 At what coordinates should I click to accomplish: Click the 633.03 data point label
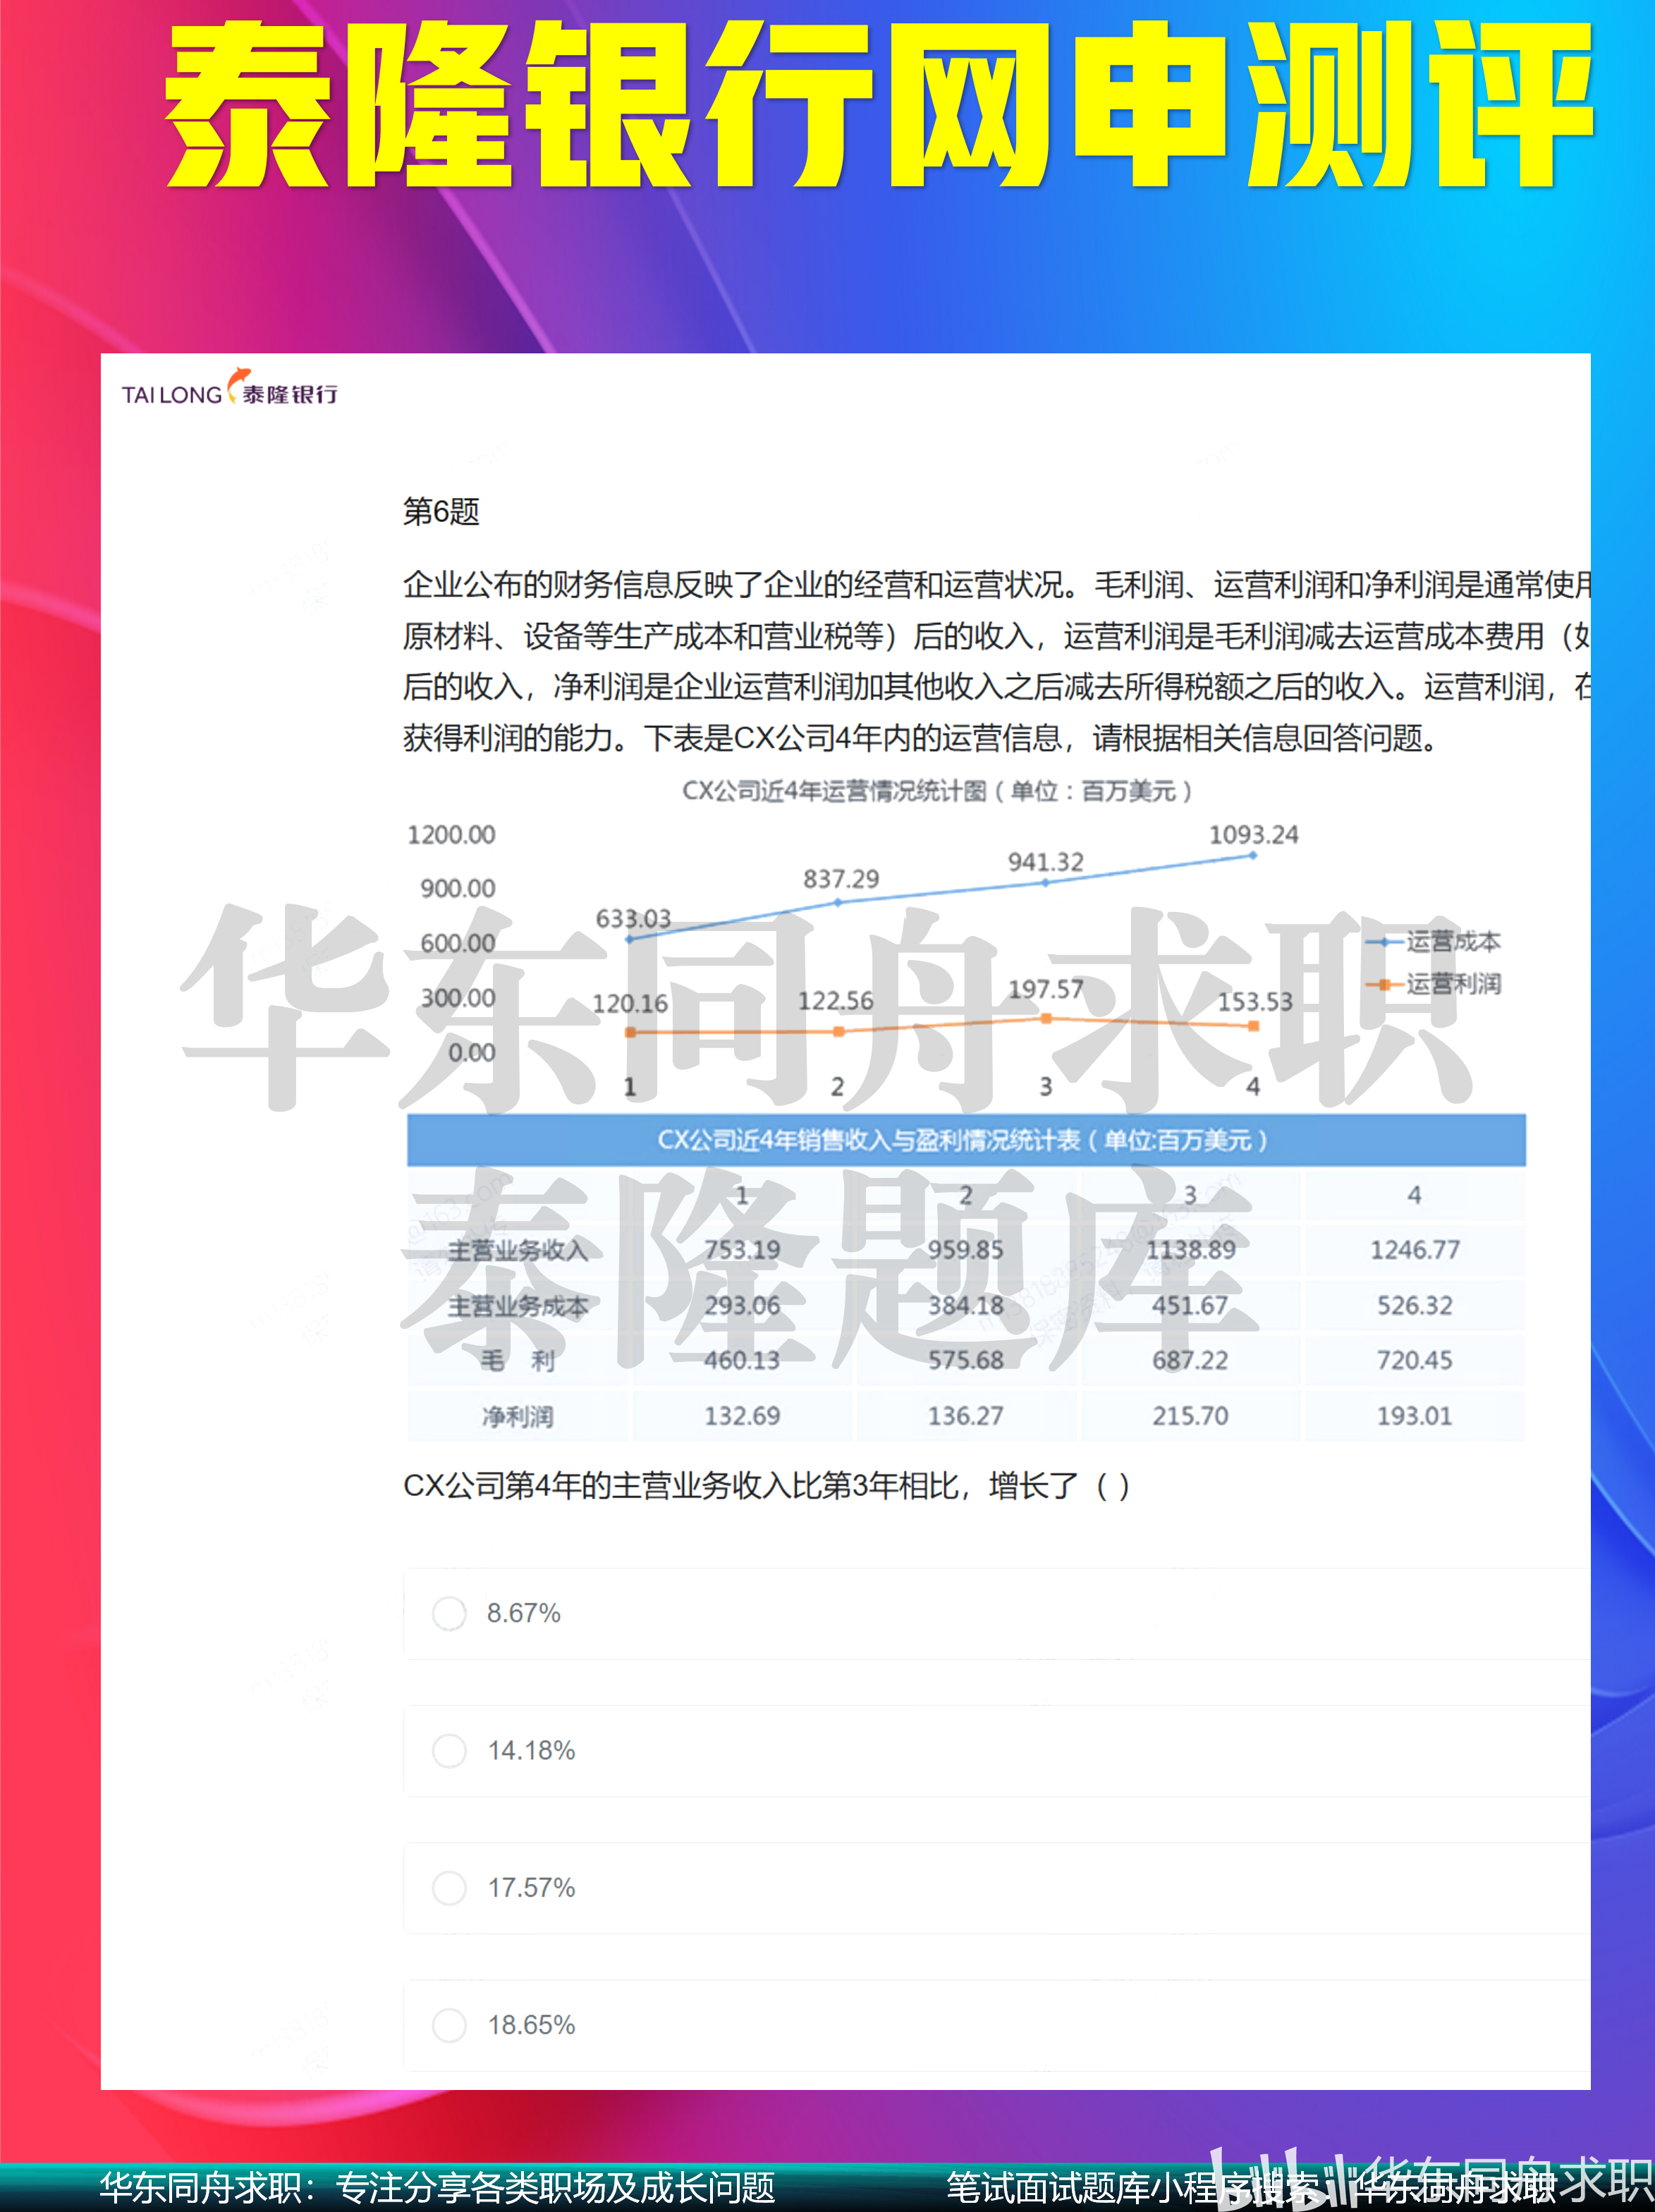click(633, 918)
